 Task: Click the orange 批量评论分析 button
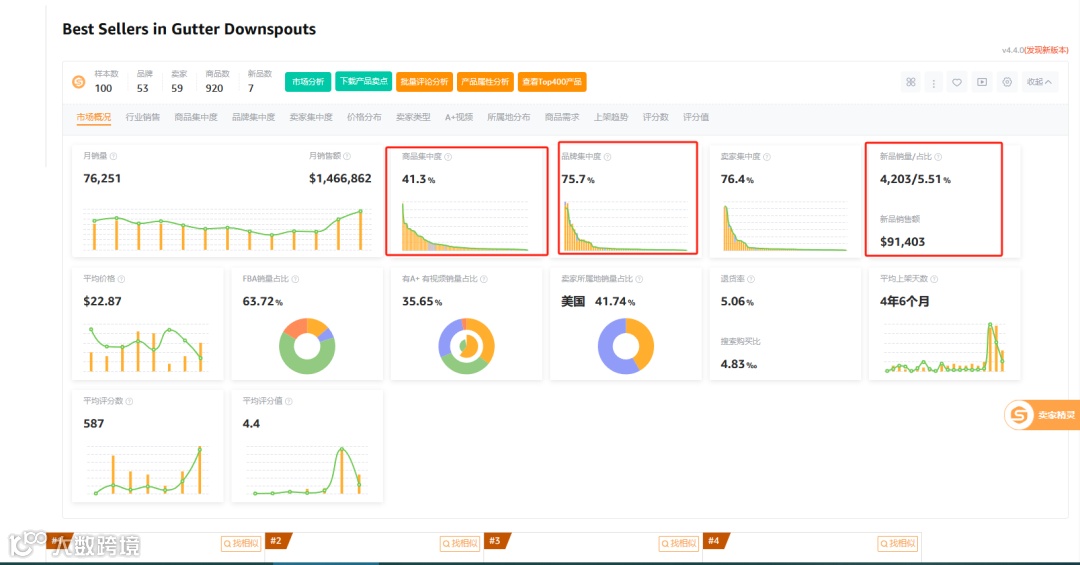coord(424,81)
